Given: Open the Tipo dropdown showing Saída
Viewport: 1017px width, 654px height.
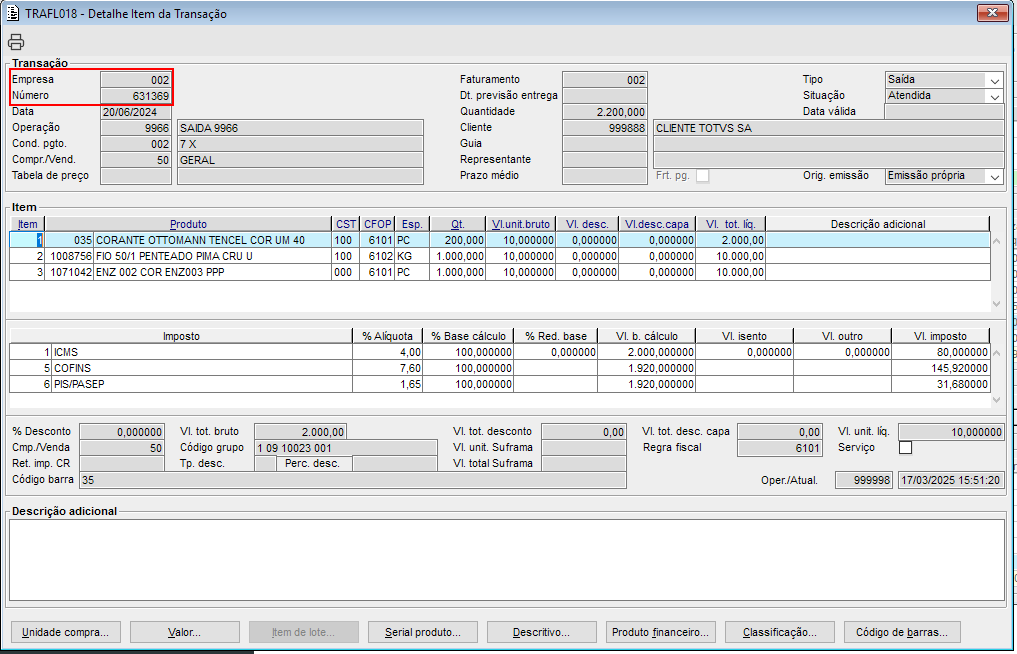Looking at the screenshot, I should click(994, 80).
